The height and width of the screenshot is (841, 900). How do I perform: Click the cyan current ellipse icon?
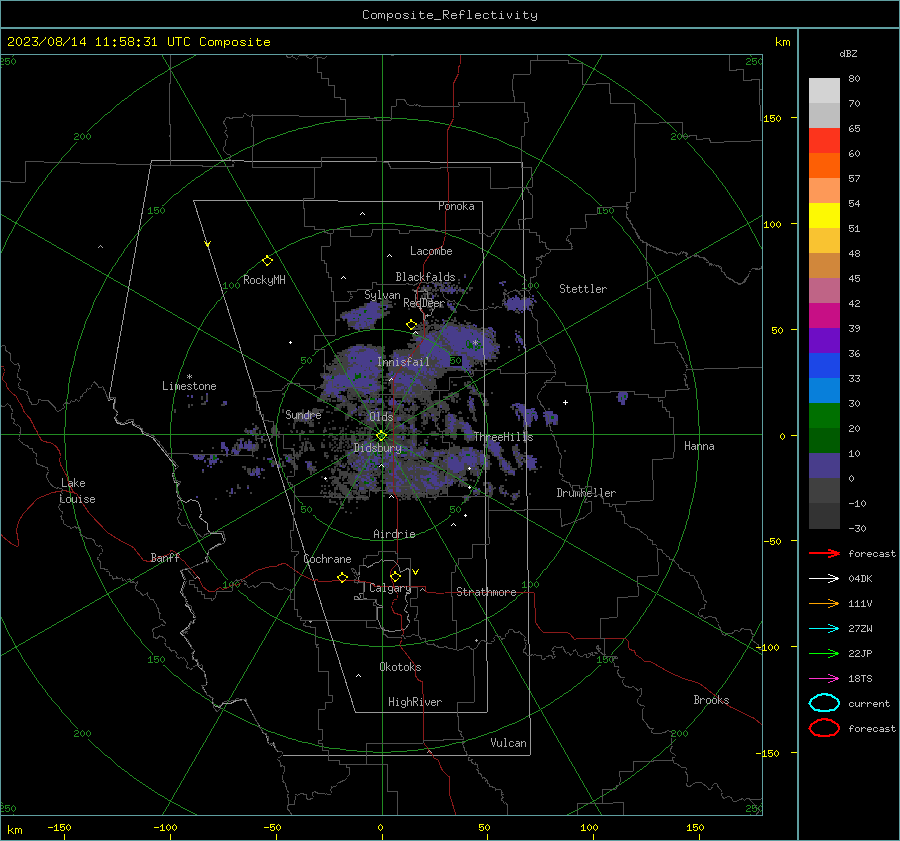824,703
